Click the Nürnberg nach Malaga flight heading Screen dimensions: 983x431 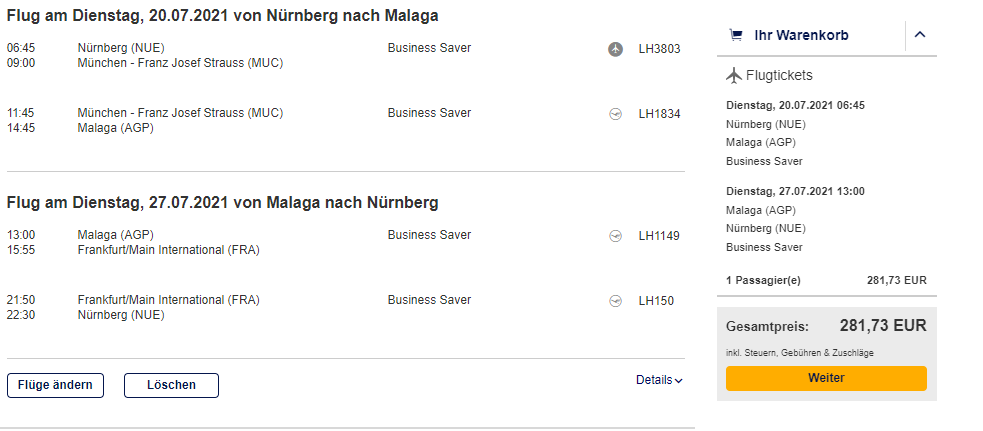tap(222, 15)
